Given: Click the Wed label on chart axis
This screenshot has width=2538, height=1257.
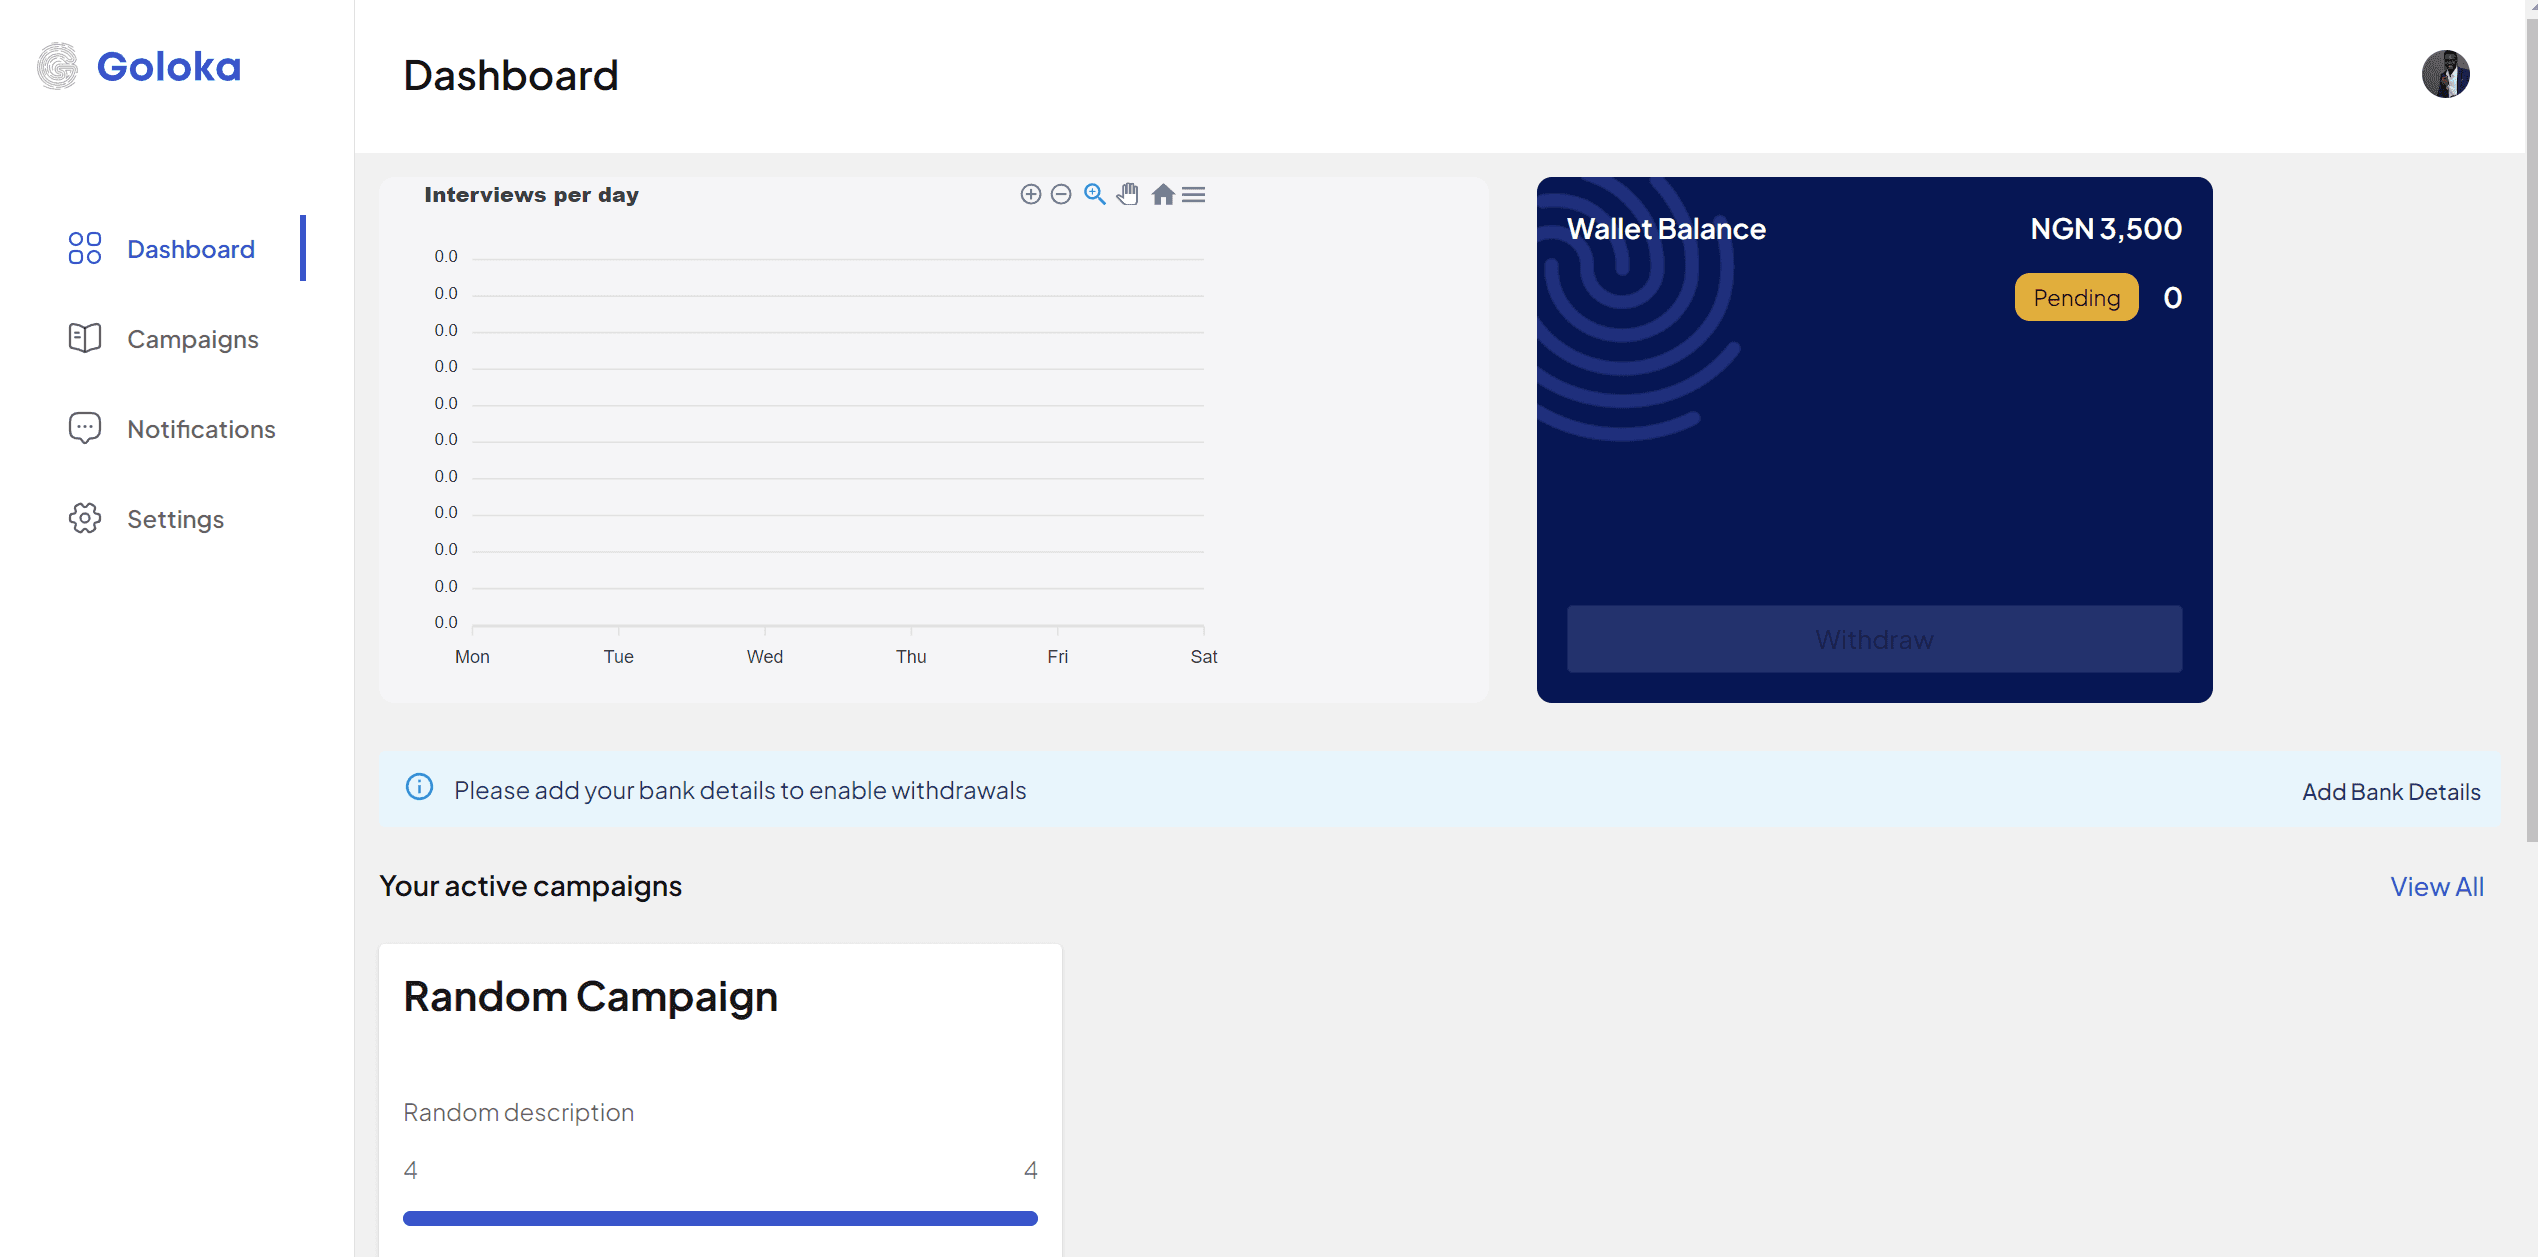Looking at the screenshot, I should coord(765,657).
